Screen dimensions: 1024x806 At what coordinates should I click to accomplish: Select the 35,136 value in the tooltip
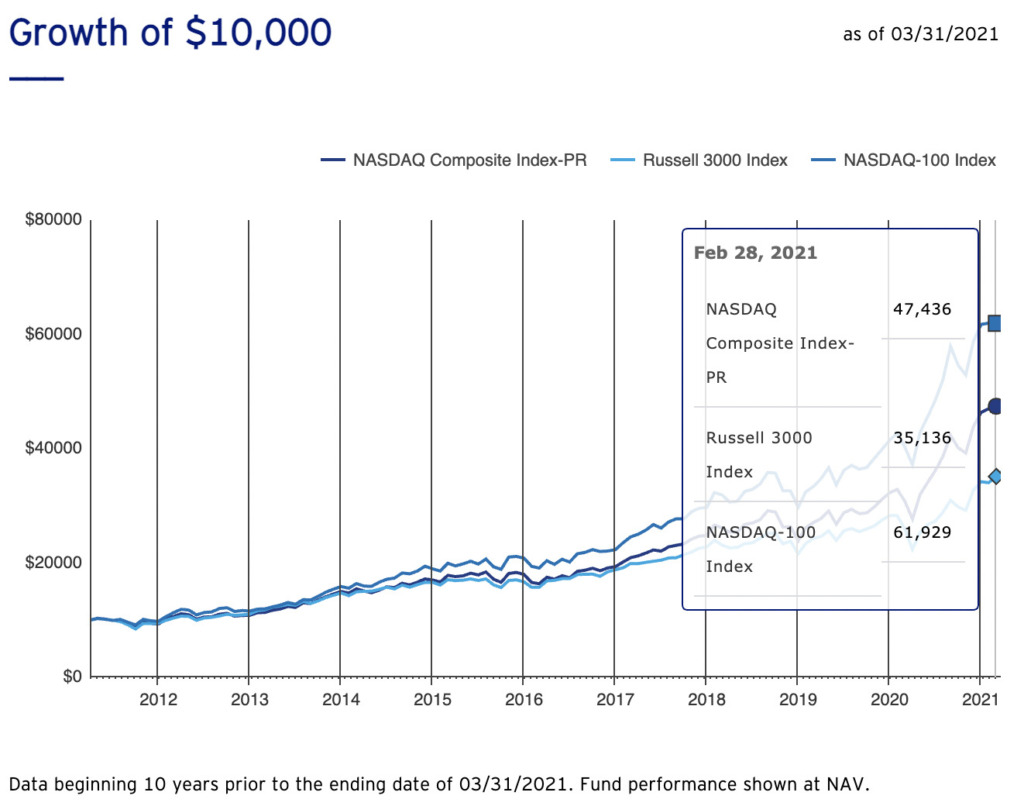(921, 438)
